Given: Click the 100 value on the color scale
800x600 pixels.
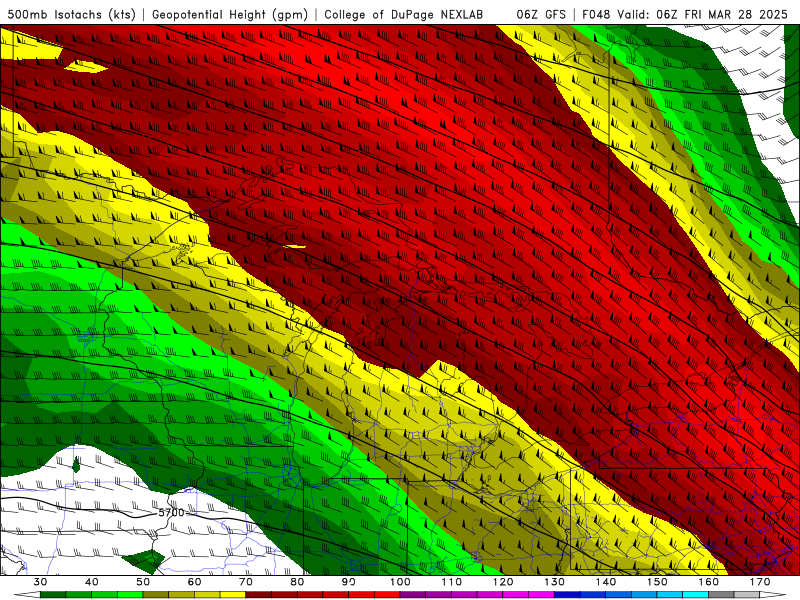Looking at the screenshot, I should (x=400, y=582).
